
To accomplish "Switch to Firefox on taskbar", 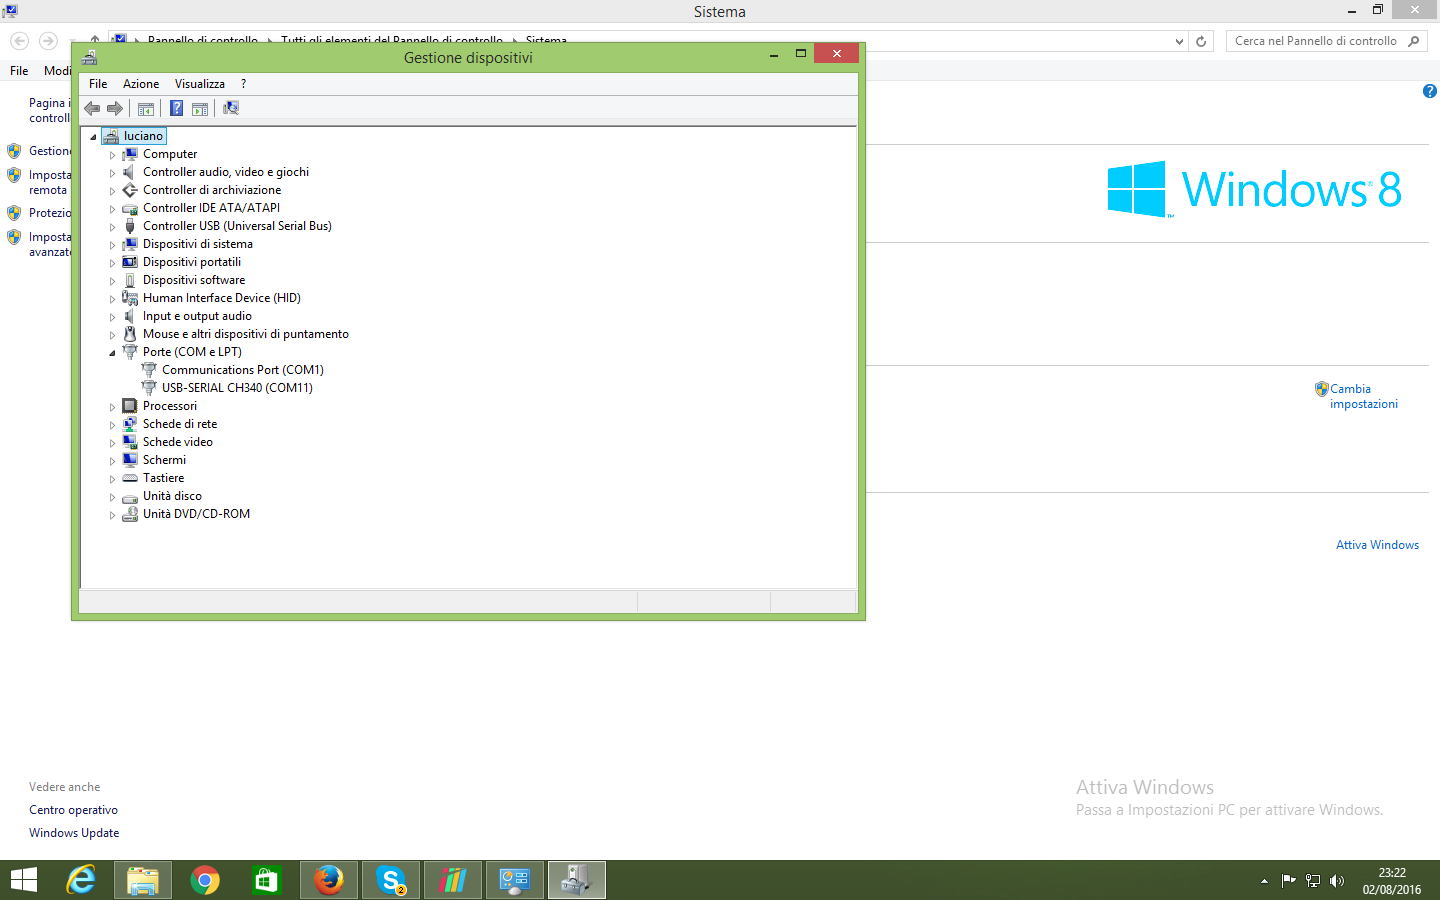I will tap(329, 880).
